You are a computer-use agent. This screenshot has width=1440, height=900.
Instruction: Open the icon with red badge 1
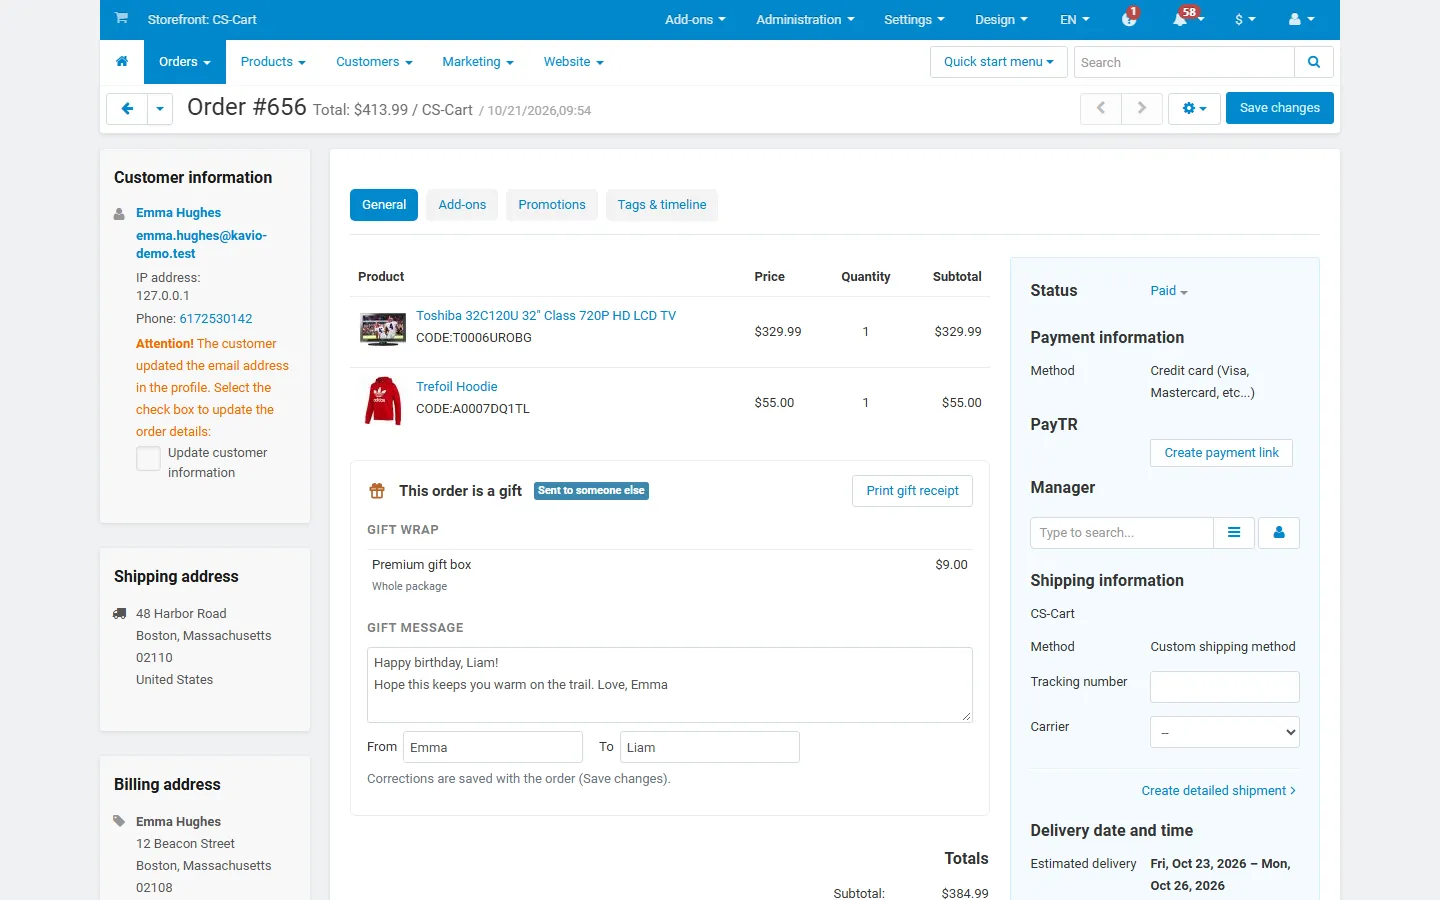tap(1130, 18)
